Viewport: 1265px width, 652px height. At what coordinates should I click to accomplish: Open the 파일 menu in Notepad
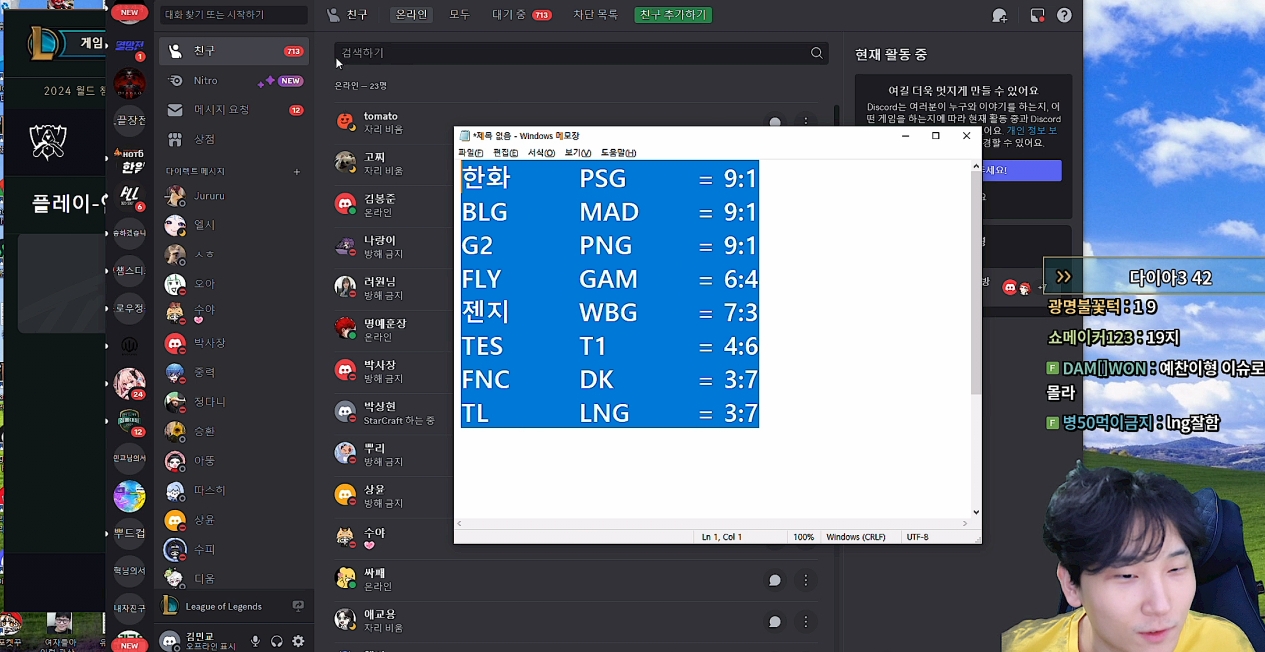[x=470, y=153]
